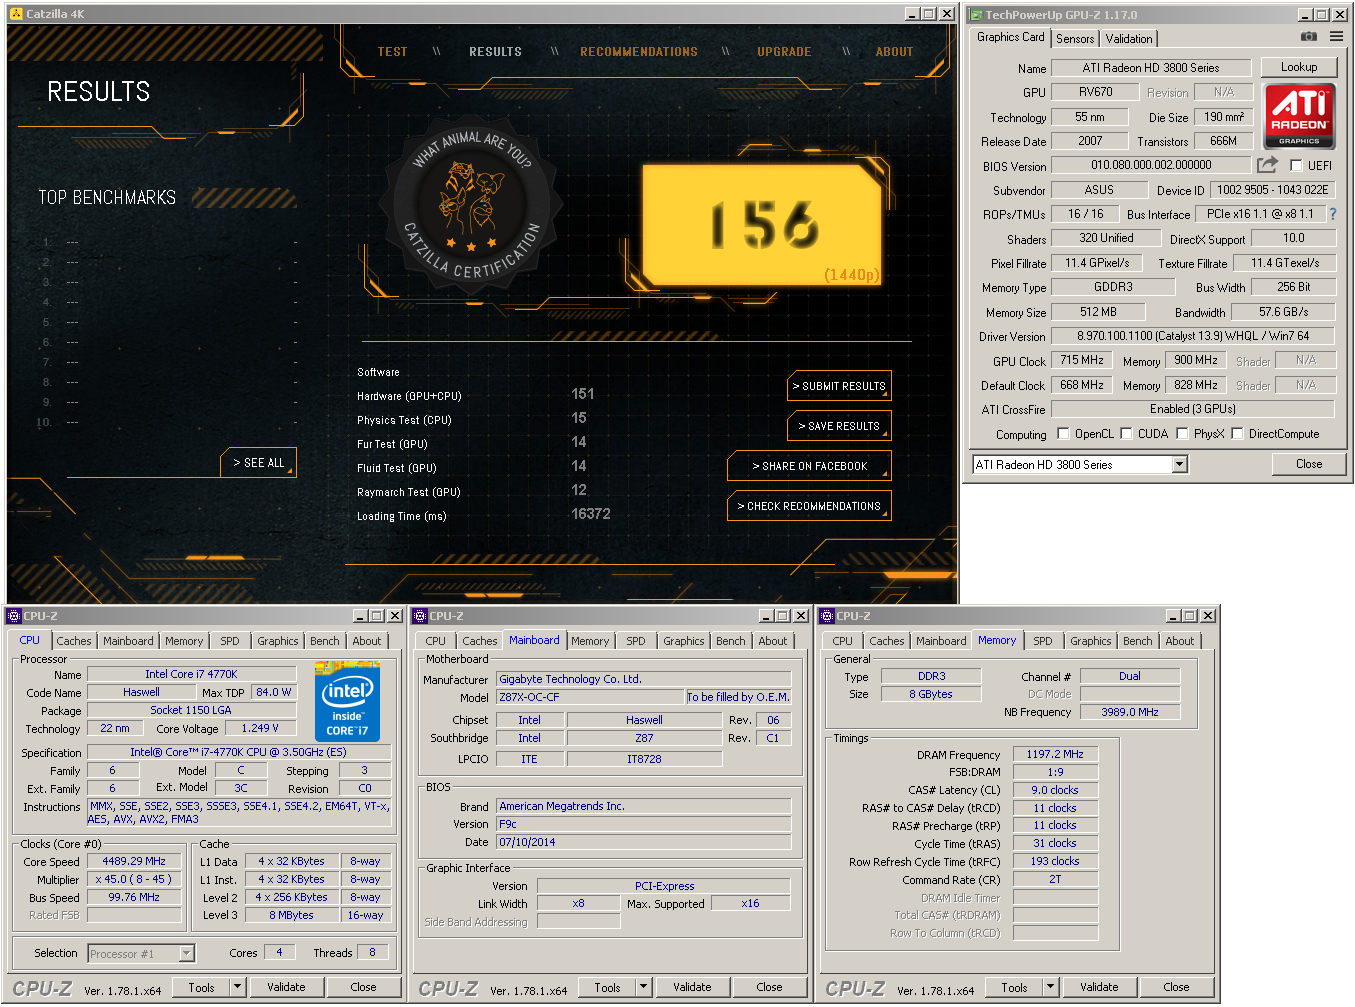Click the Driver Version field in GPU-Z
The image size is (1355, 1007).
coord(1193,336)
